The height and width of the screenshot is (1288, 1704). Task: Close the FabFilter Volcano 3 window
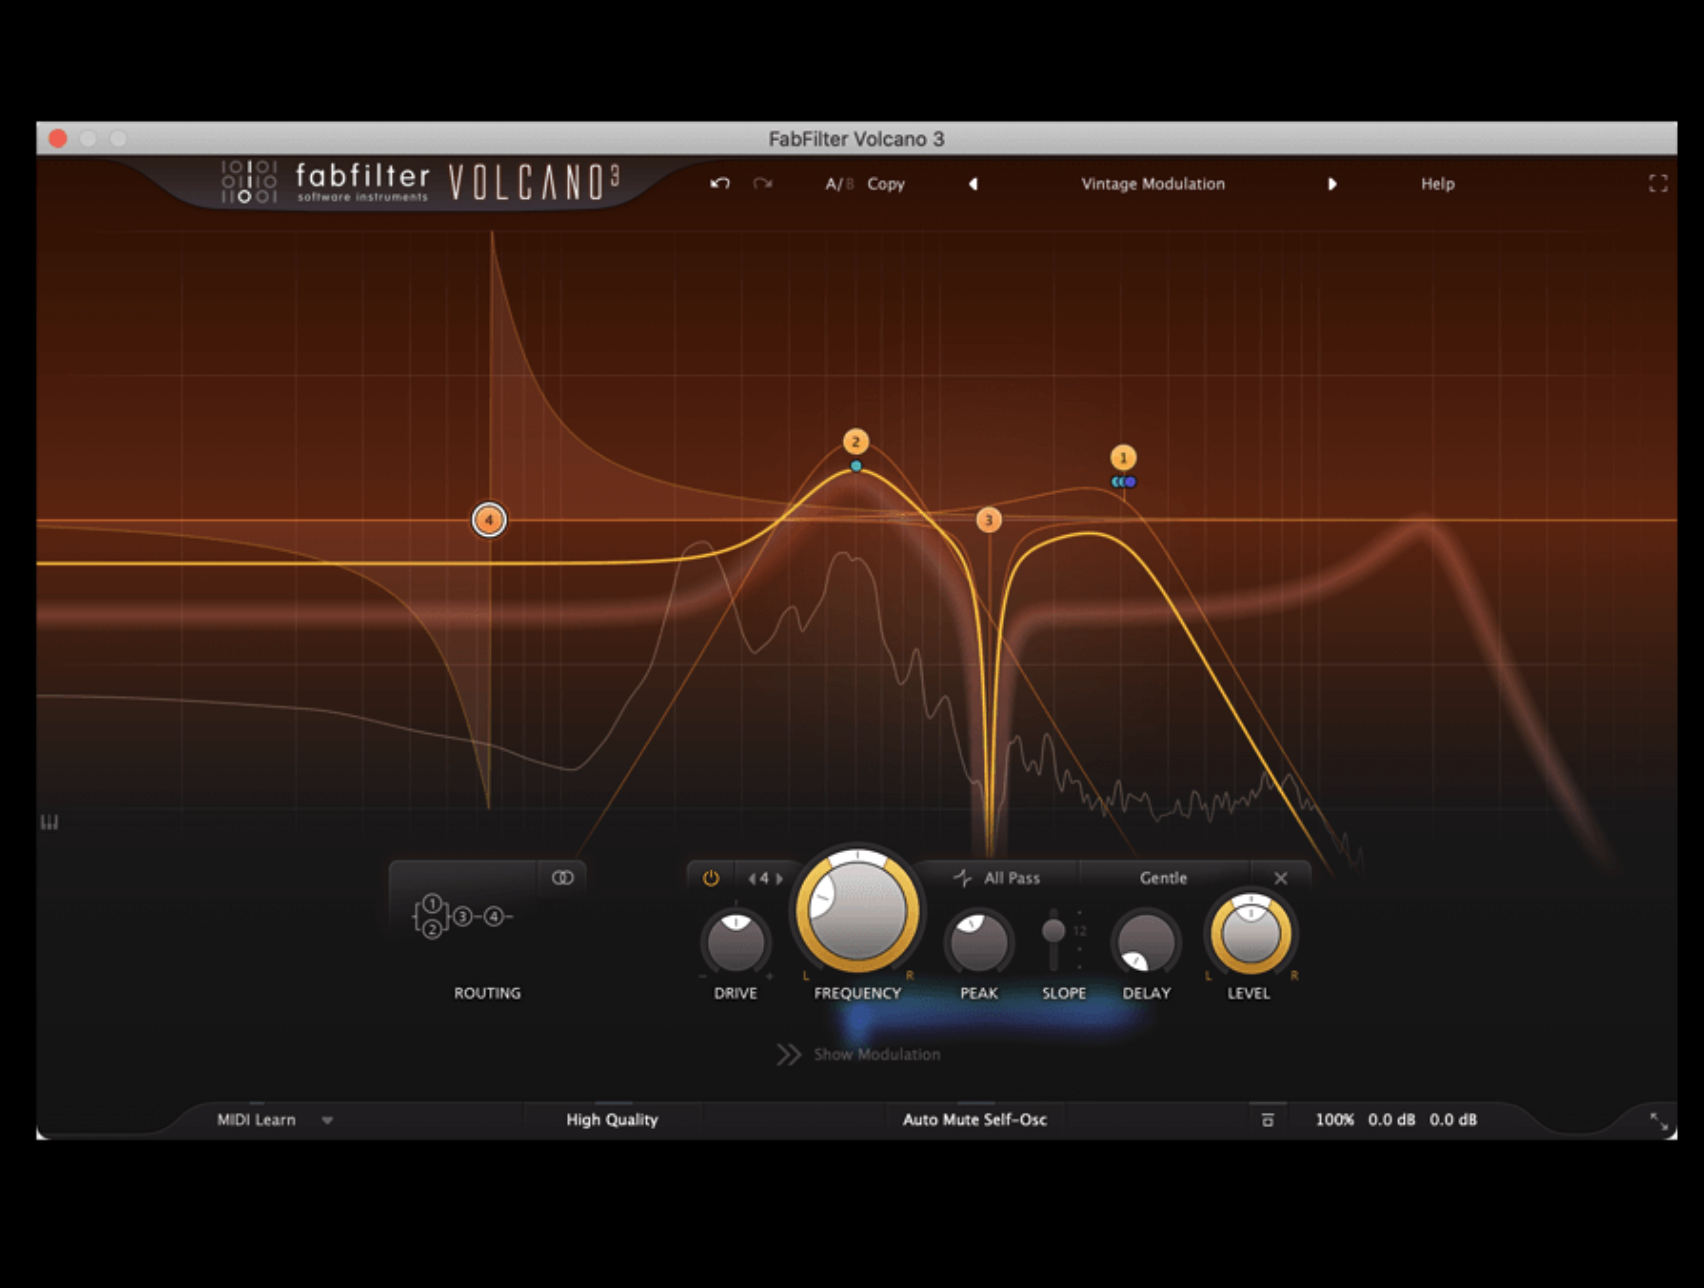tap(58, 139)
